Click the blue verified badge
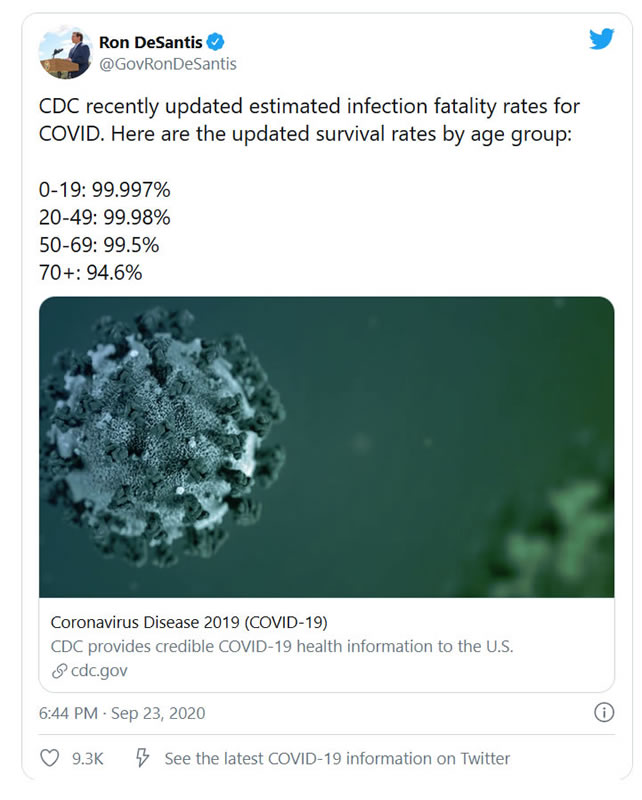 click(216, 42)
